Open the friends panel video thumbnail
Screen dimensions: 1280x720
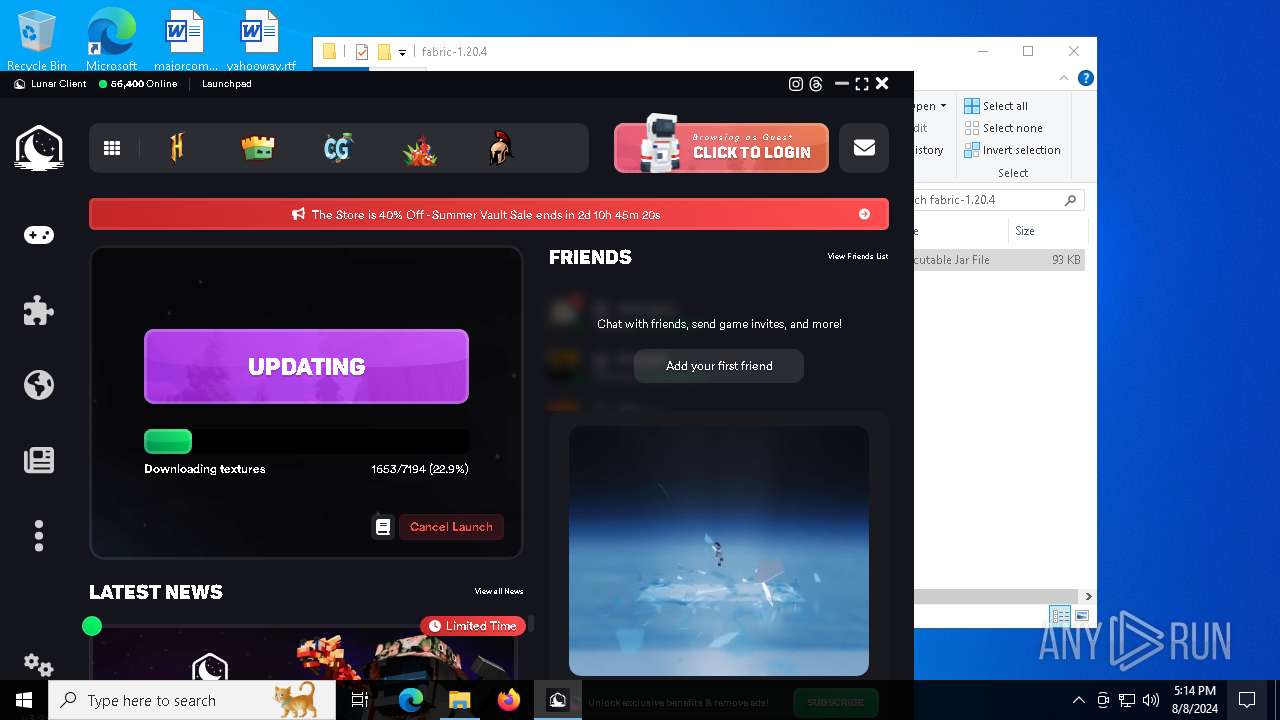pyautogui.click(x=719, y=551)
